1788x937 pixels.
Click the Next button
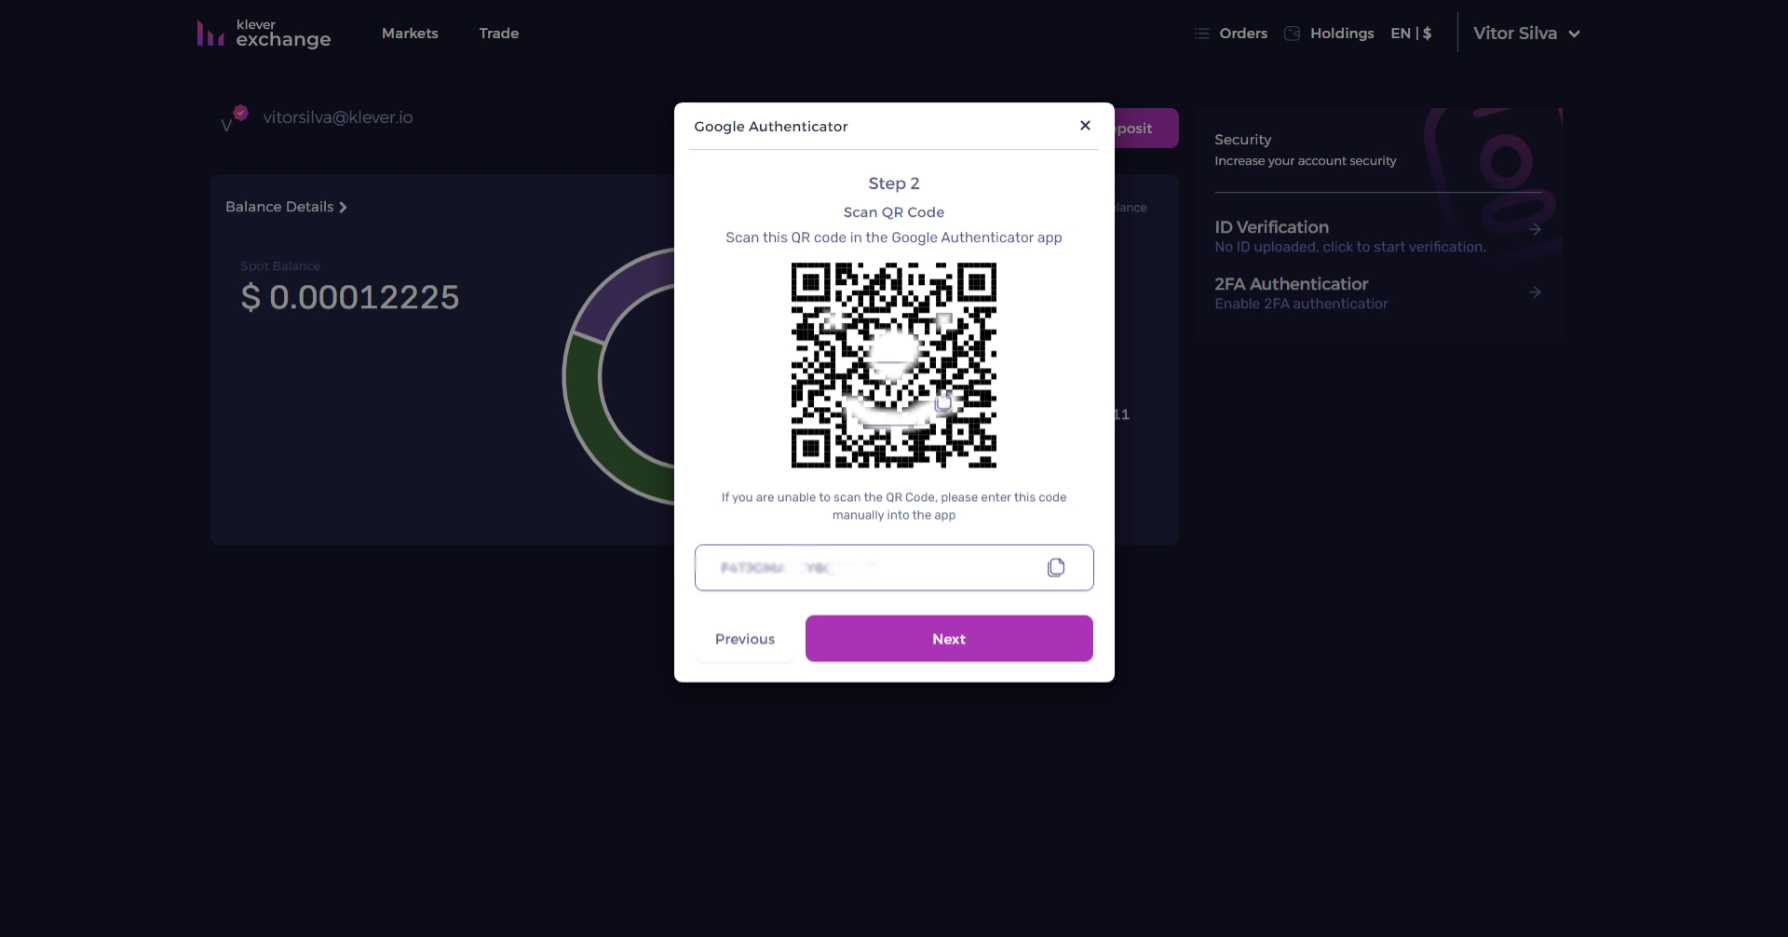pos(948,638)
